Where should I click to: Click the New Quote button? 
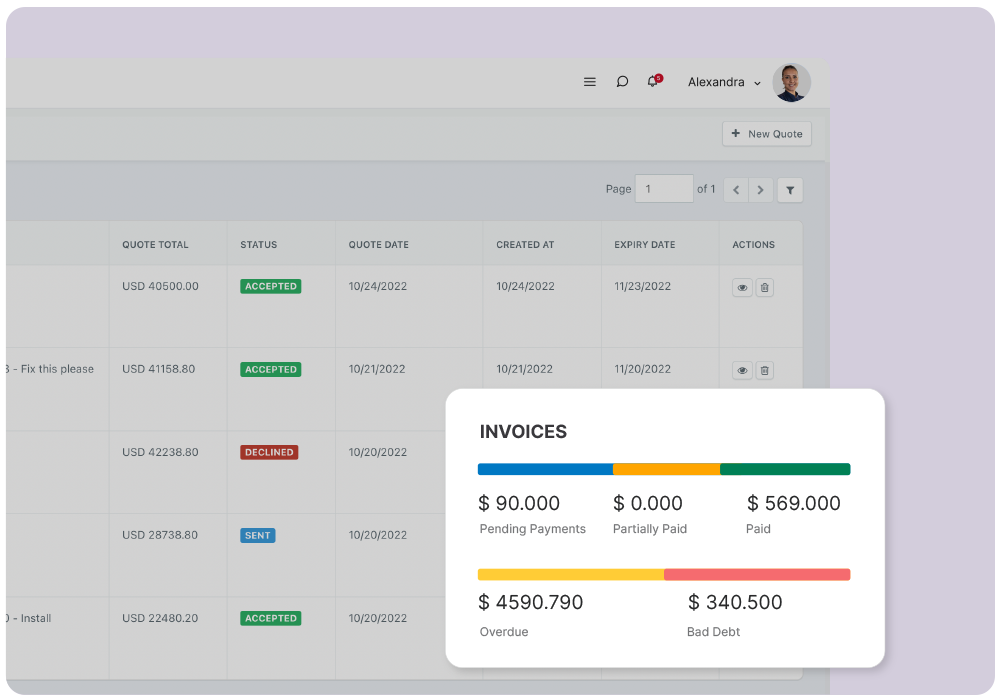767,134
